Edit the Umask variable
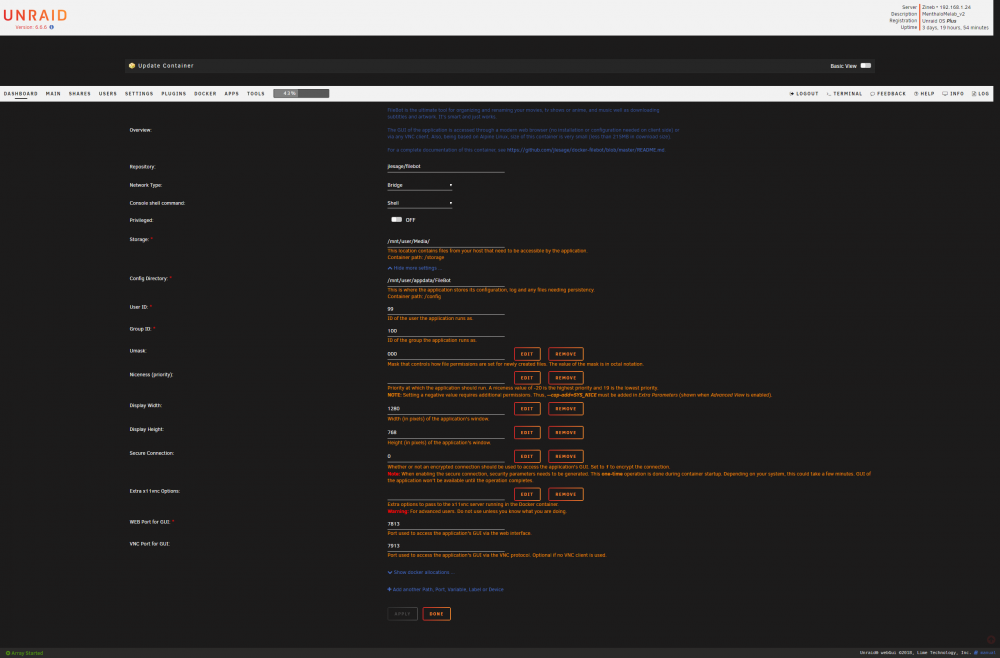Screen dimensions: 1000x658 (x=527, y=354)
